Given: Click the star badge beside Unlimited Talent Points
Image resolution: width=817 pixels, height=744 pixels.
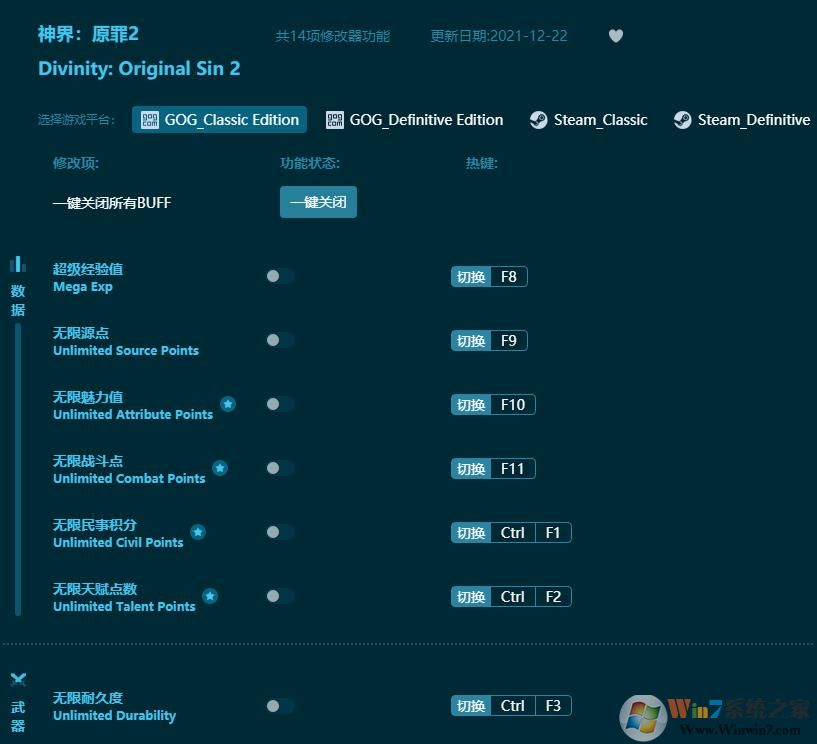Looking at the screenshot, I should point(210,596).
